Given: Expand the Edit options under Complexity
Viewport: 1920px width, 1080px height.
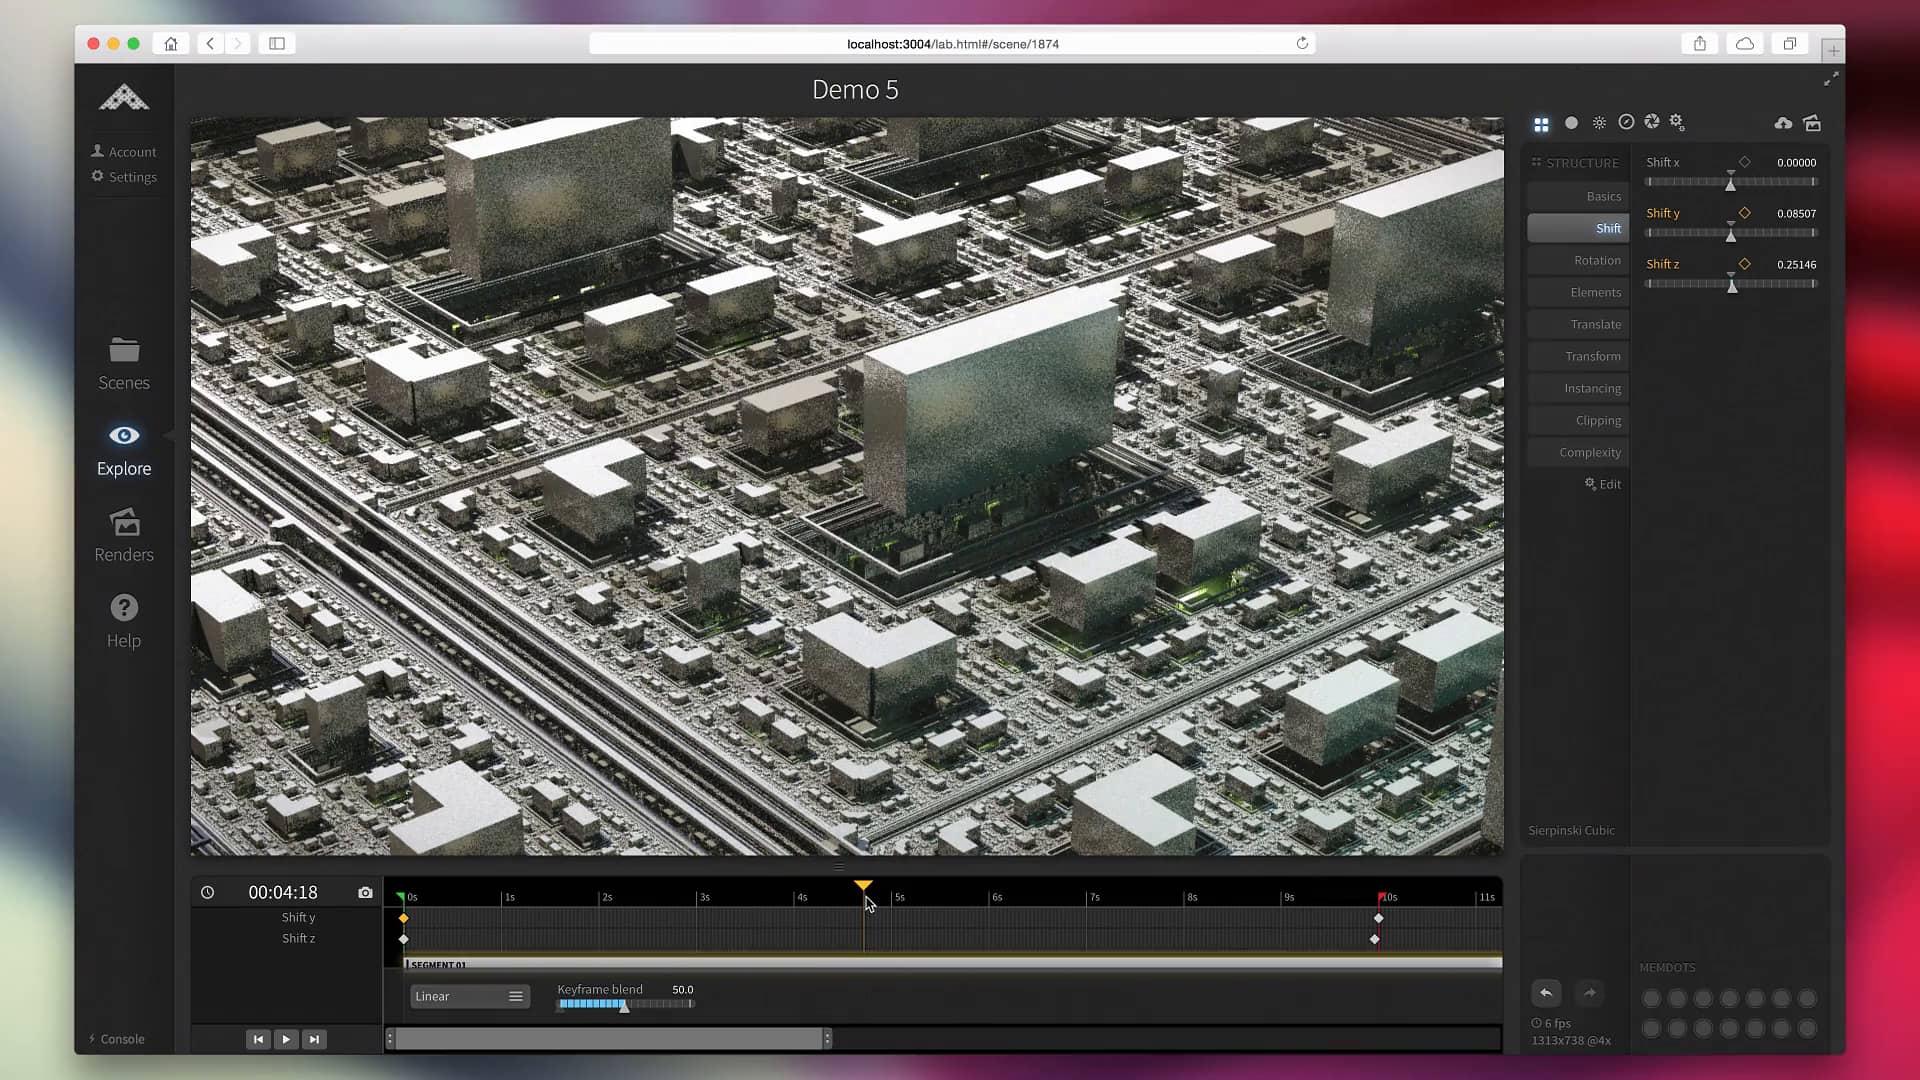Looking at the screenshot, I should (1604, 484).
